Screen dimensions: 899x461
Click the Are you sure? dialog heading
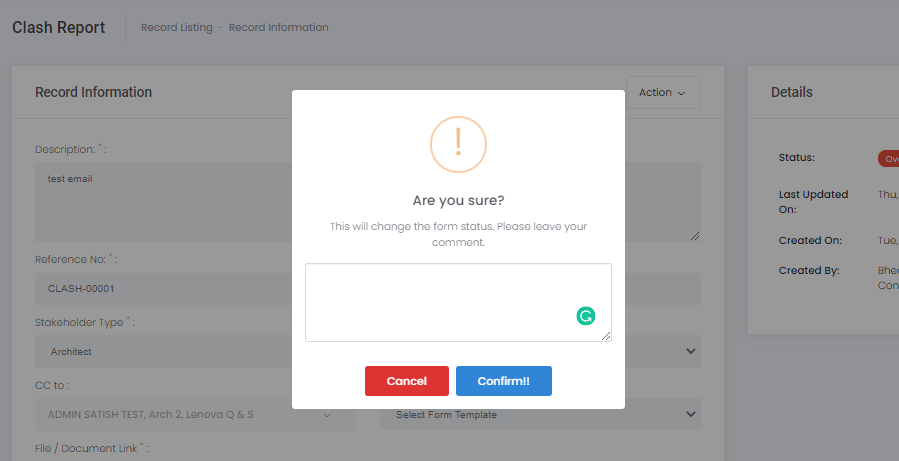tap(458, 201)
